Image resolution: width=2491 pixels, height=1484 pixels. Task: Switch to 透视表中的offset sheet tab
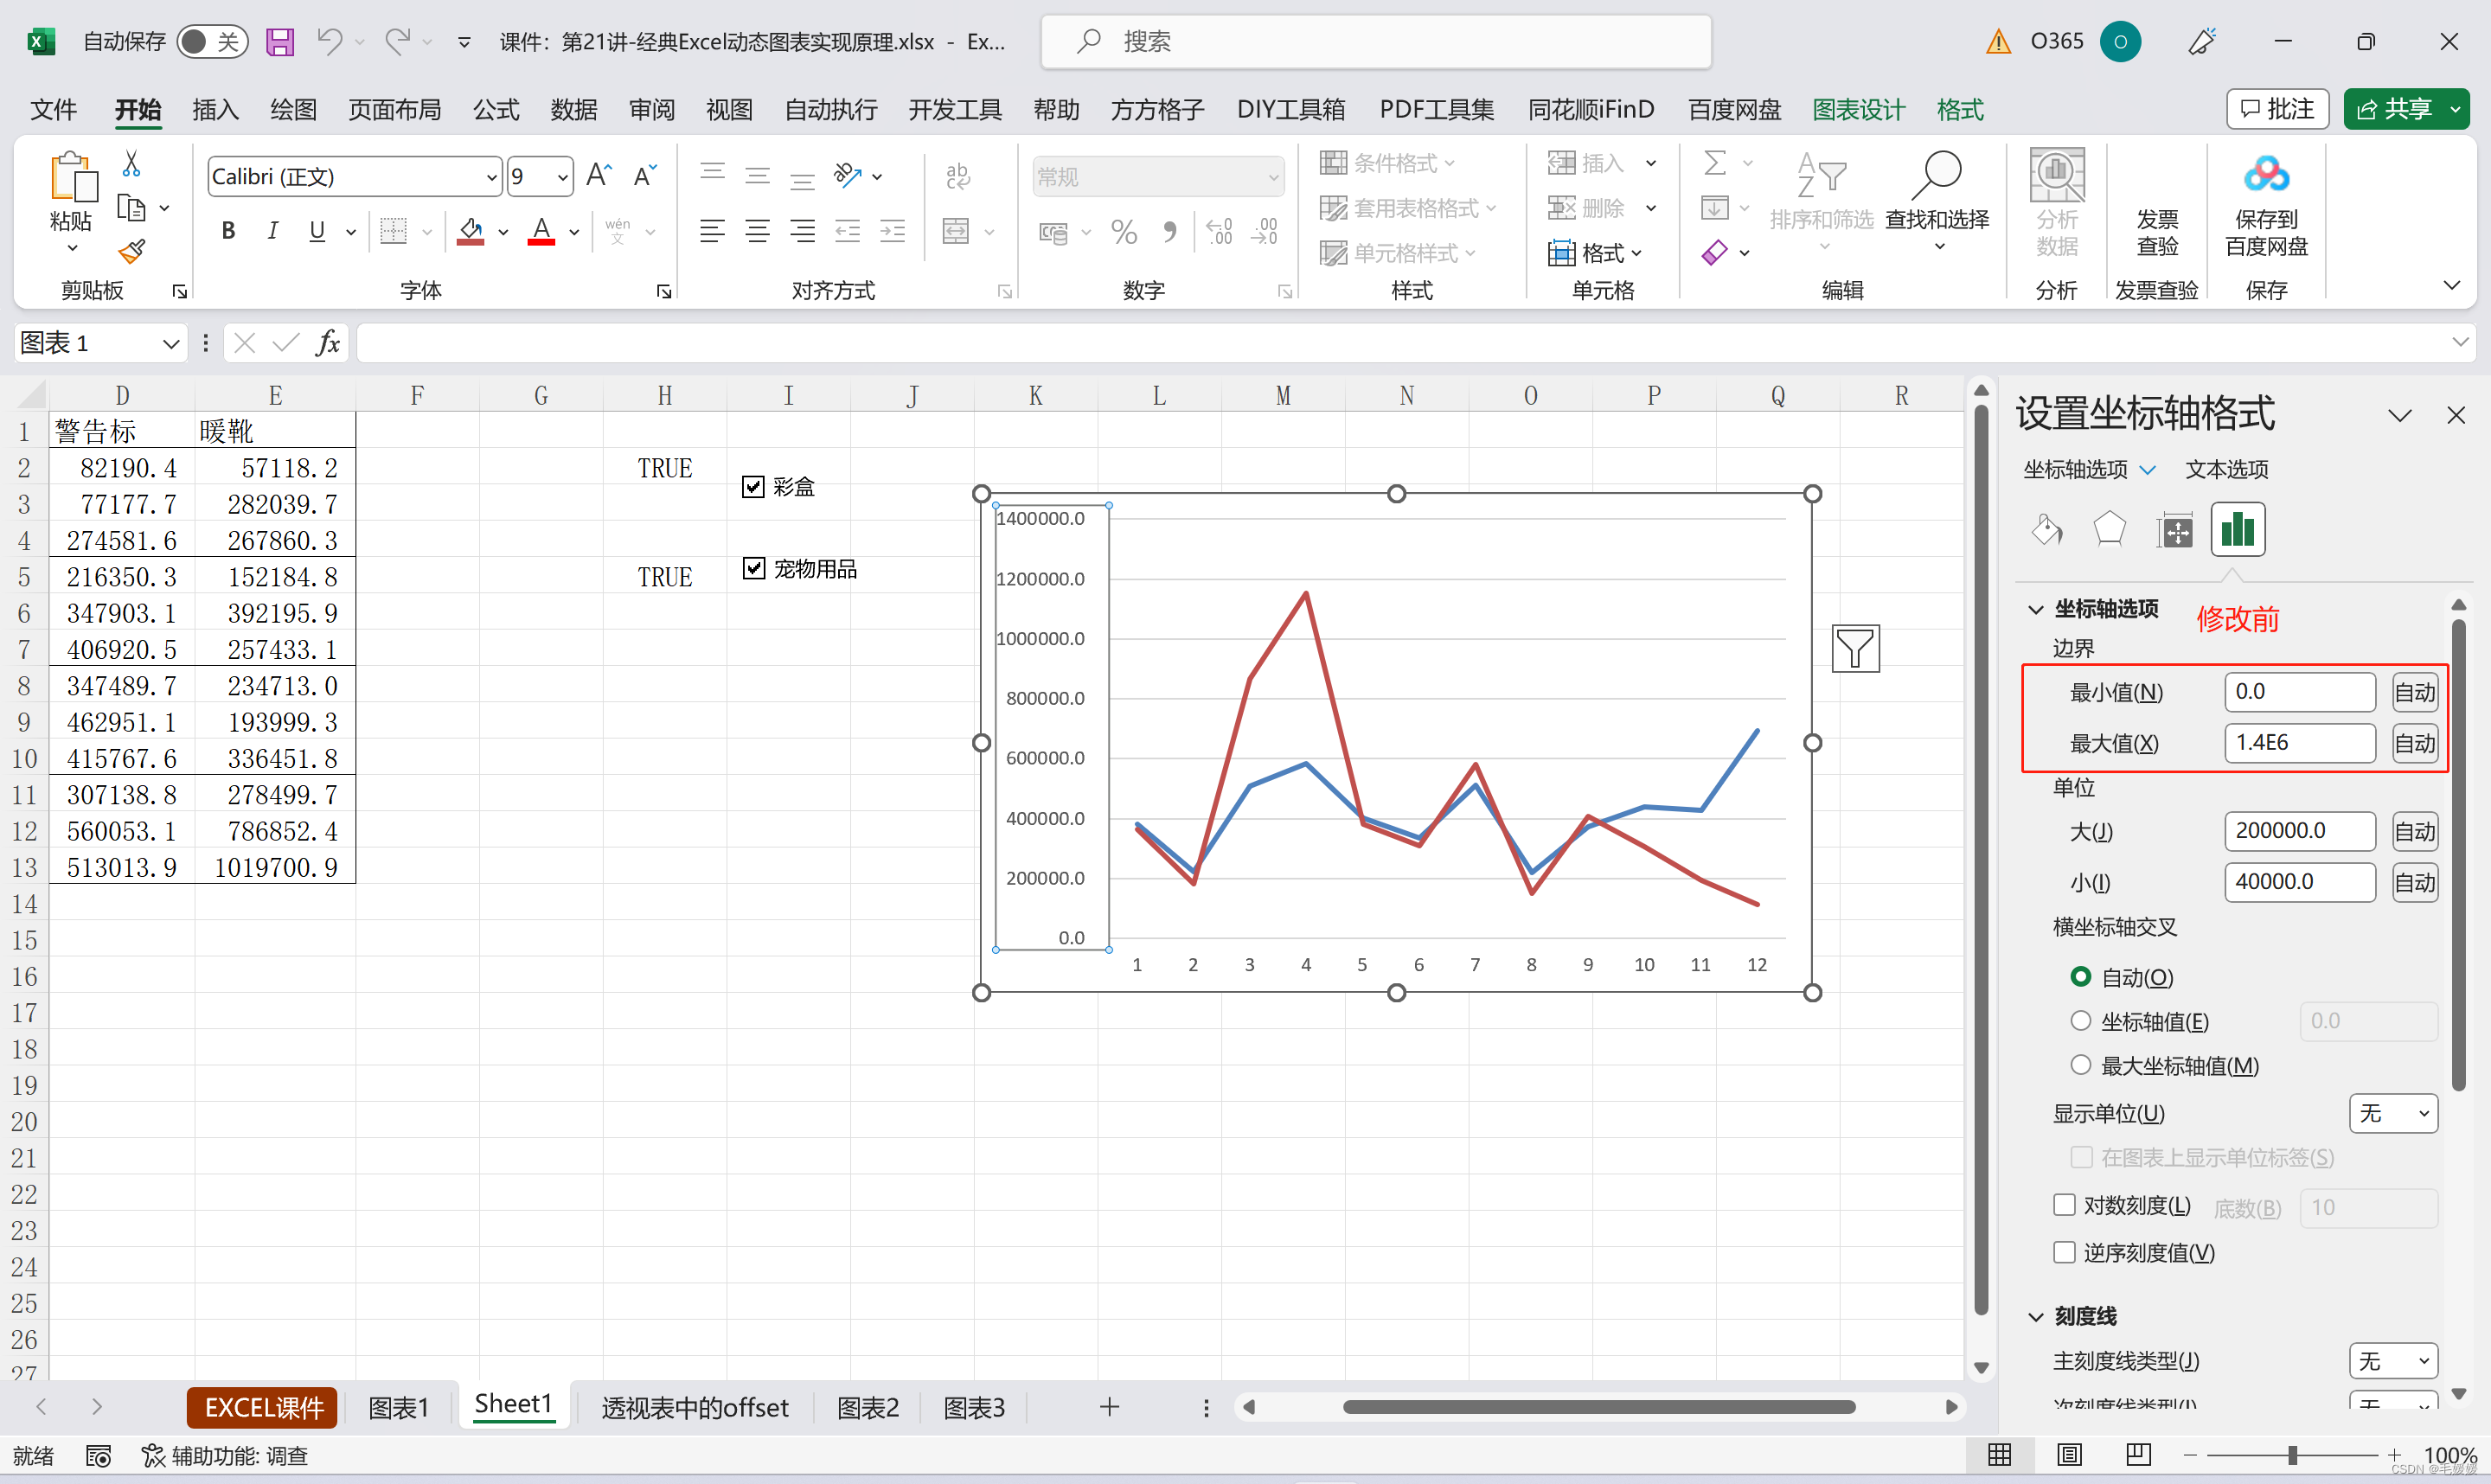pyautogui.click(x=695, y=1407)
